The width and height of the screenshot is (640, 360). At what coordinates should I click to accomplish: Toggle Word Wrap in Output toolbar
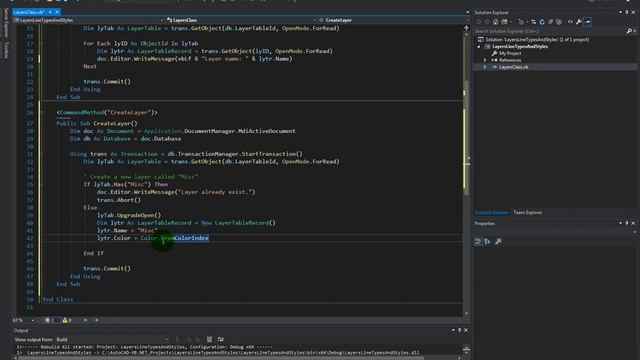click(x=220, y=340)
